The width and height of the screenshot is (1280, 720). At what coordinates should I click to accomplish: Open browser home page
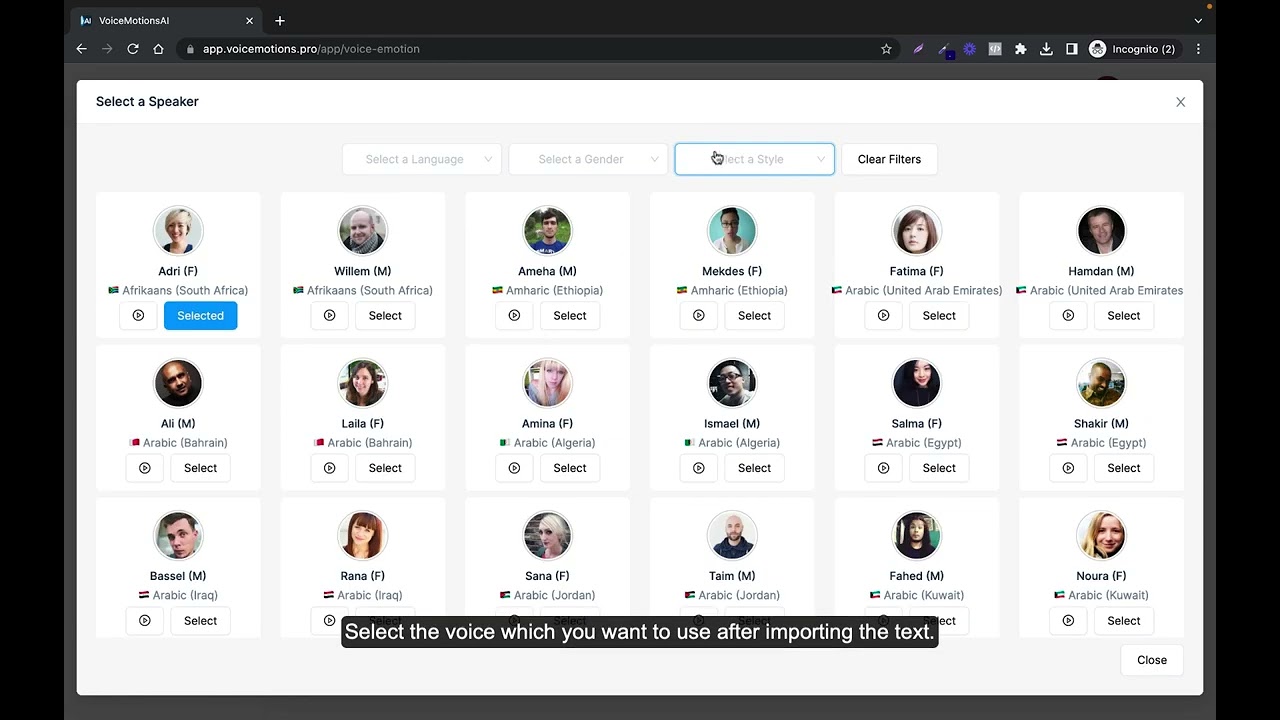tap(158, 49)
